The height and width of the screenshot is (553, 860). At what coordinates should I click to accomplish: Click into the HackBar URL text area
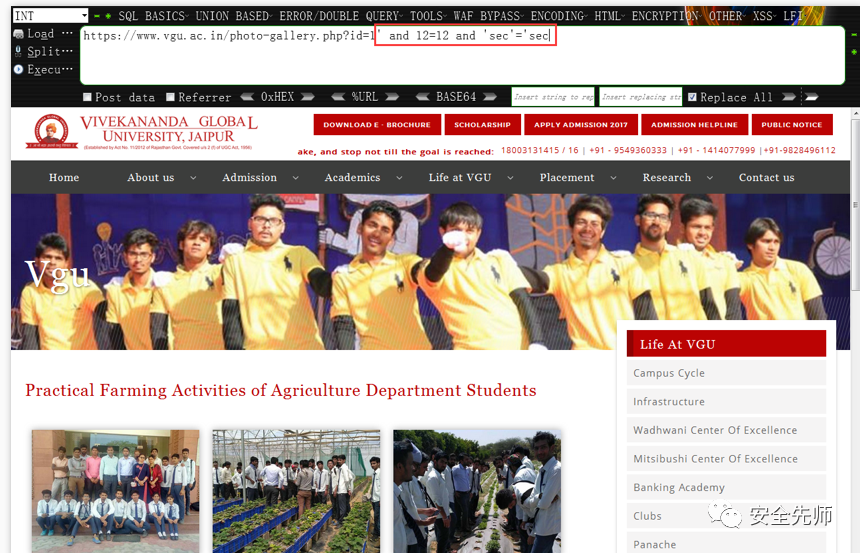click(x=462, y=55)
